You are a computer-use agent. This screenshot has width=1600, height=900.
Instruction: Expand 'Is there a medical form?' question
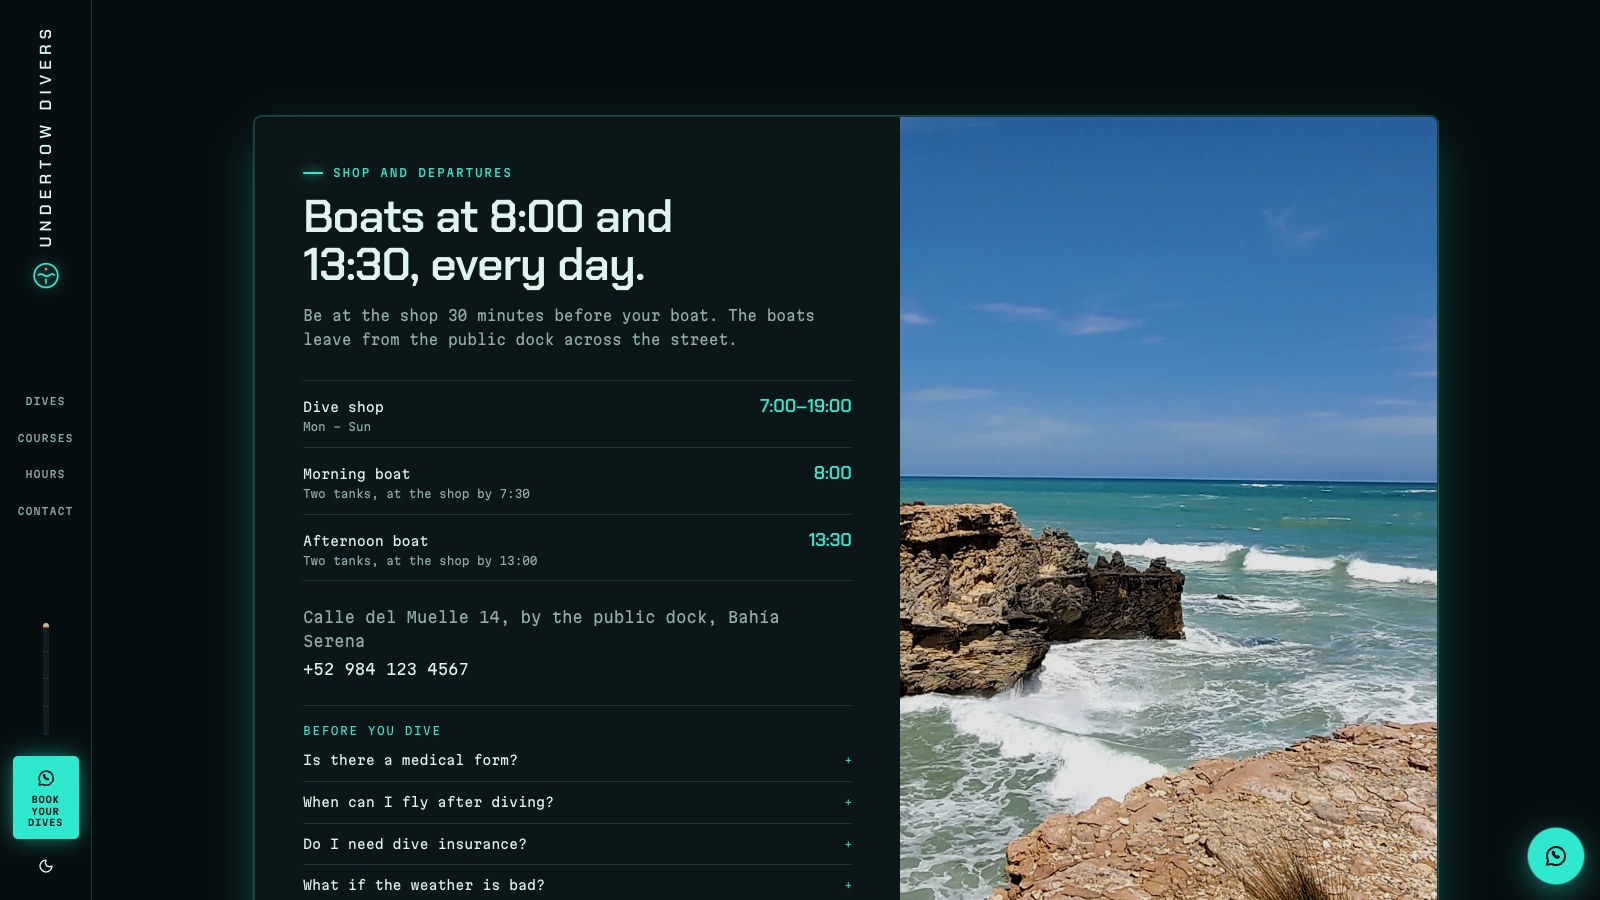(x=577, y=760)
